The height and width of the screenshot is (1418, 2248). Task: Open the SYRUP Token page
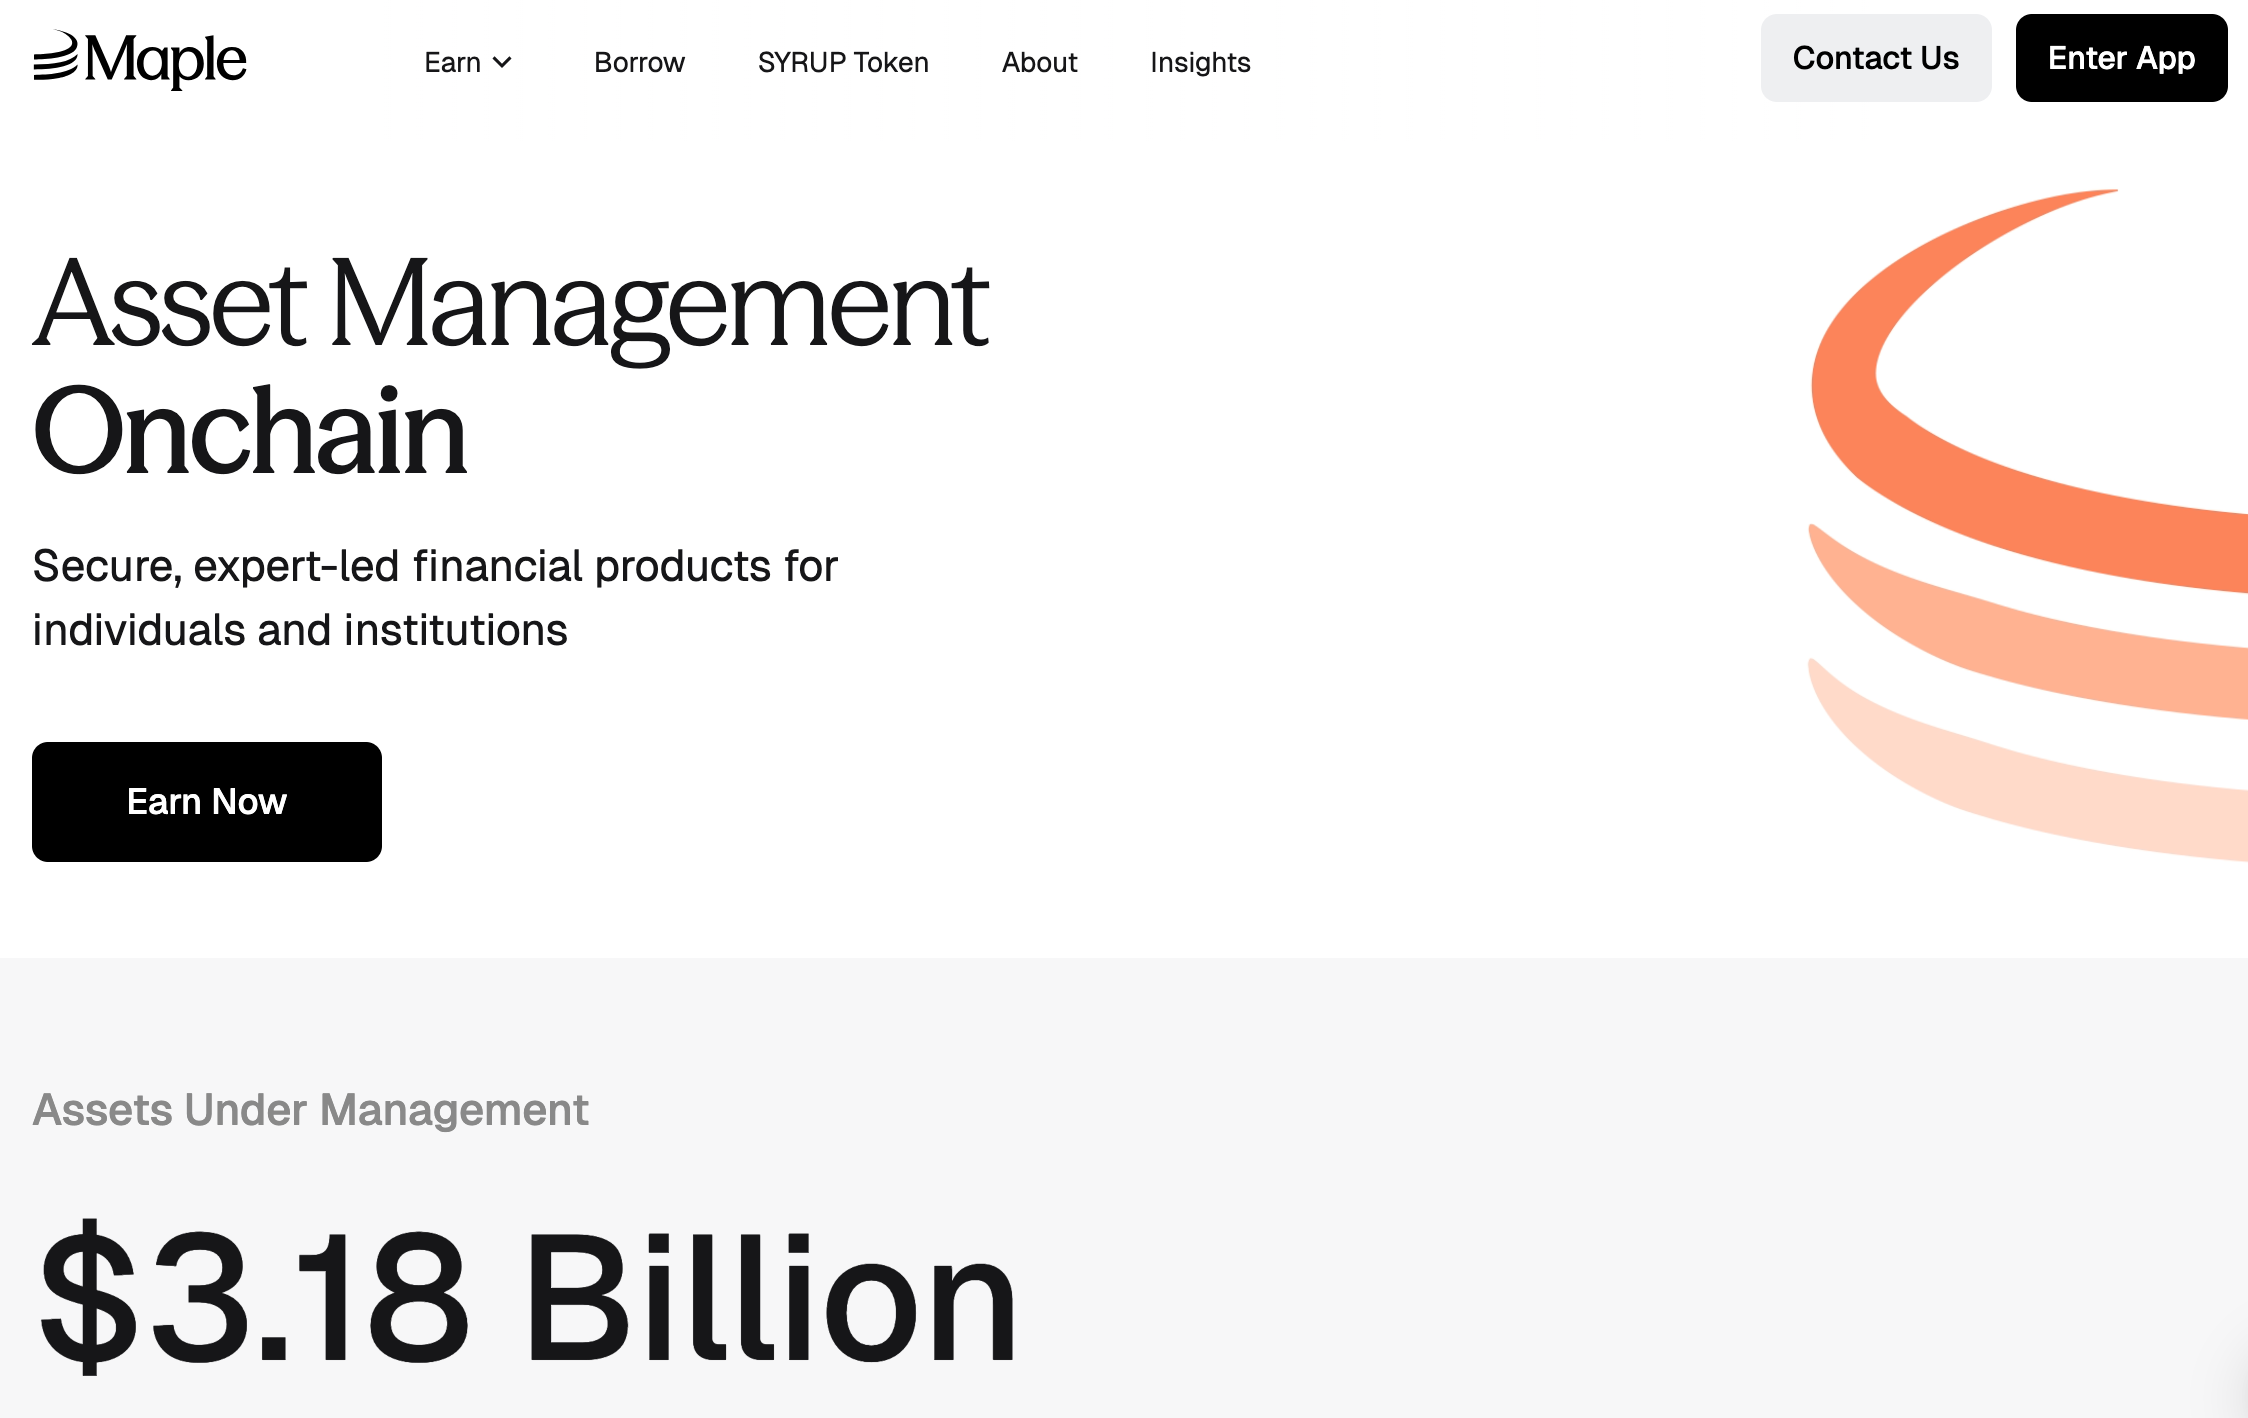pyautogui.click(x=843, y=62)
